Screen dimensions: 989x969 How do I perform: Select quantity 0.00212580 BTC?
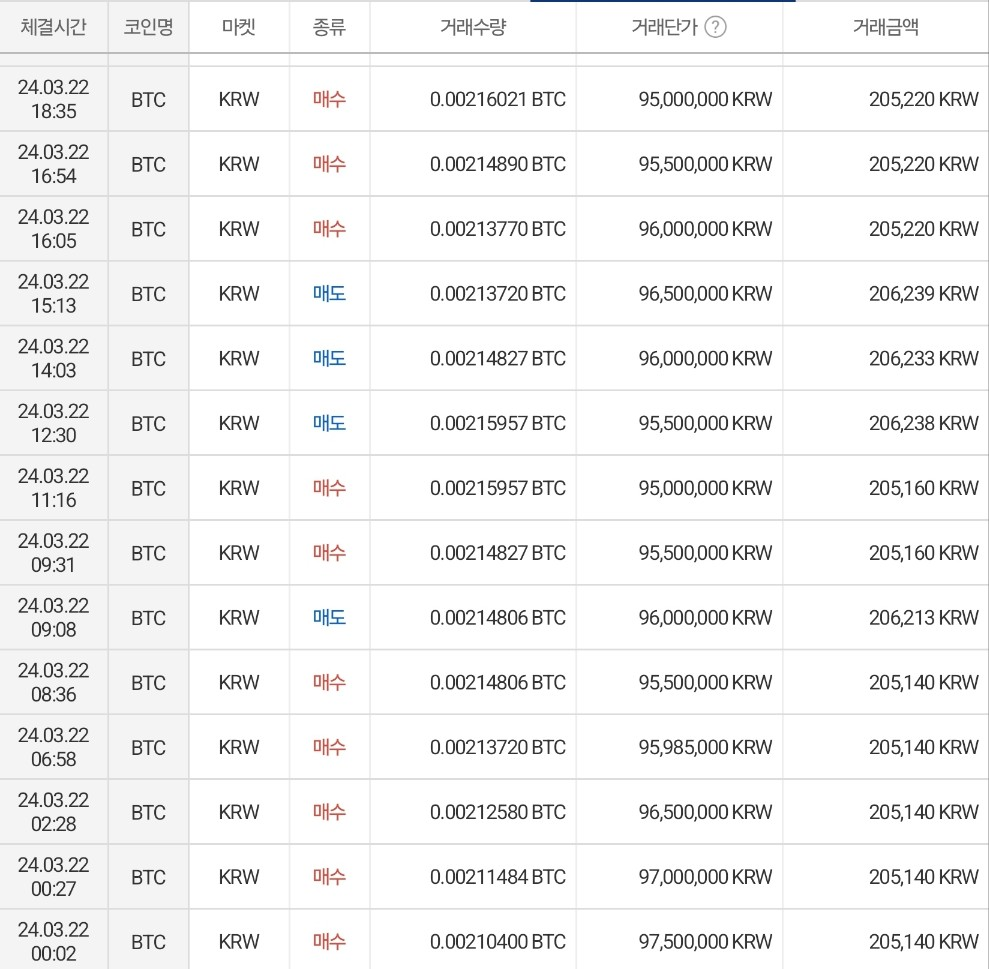coord(498,812)
